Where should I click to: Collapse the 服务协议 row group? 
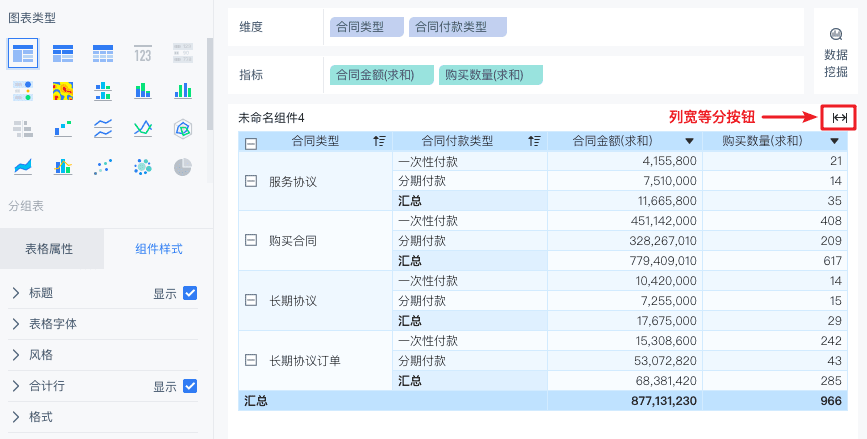(x=251, y=182)
